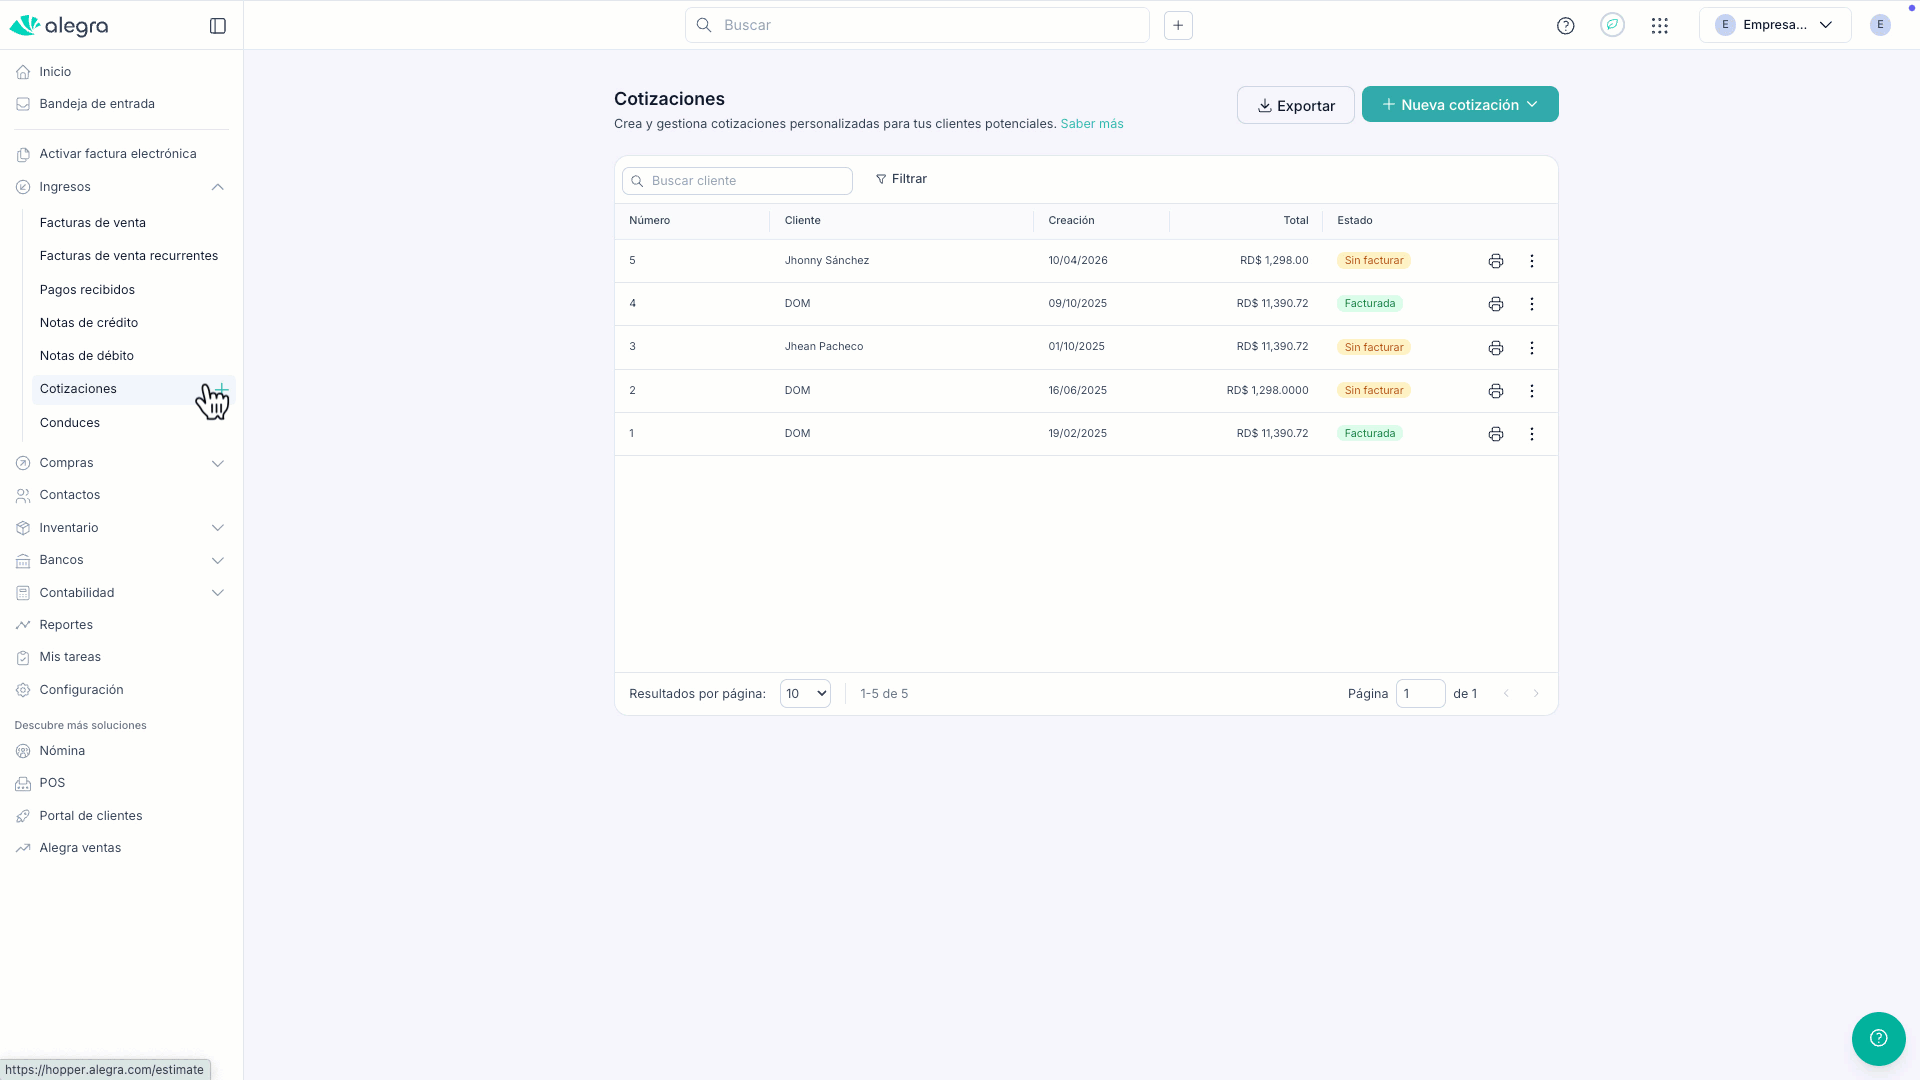
Task: Collapse the sidebar with the panel toggle icon
Action: click(218, 26)
